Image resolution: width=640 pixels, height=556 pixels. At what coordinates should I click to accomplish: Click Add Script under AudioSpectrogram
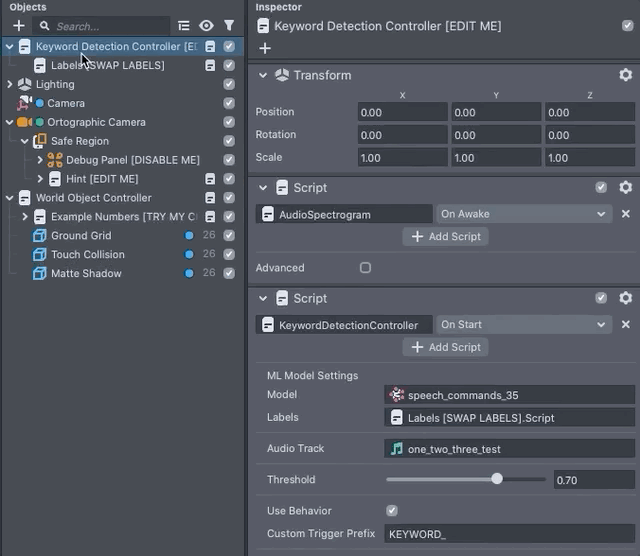[x=446, y=237]
